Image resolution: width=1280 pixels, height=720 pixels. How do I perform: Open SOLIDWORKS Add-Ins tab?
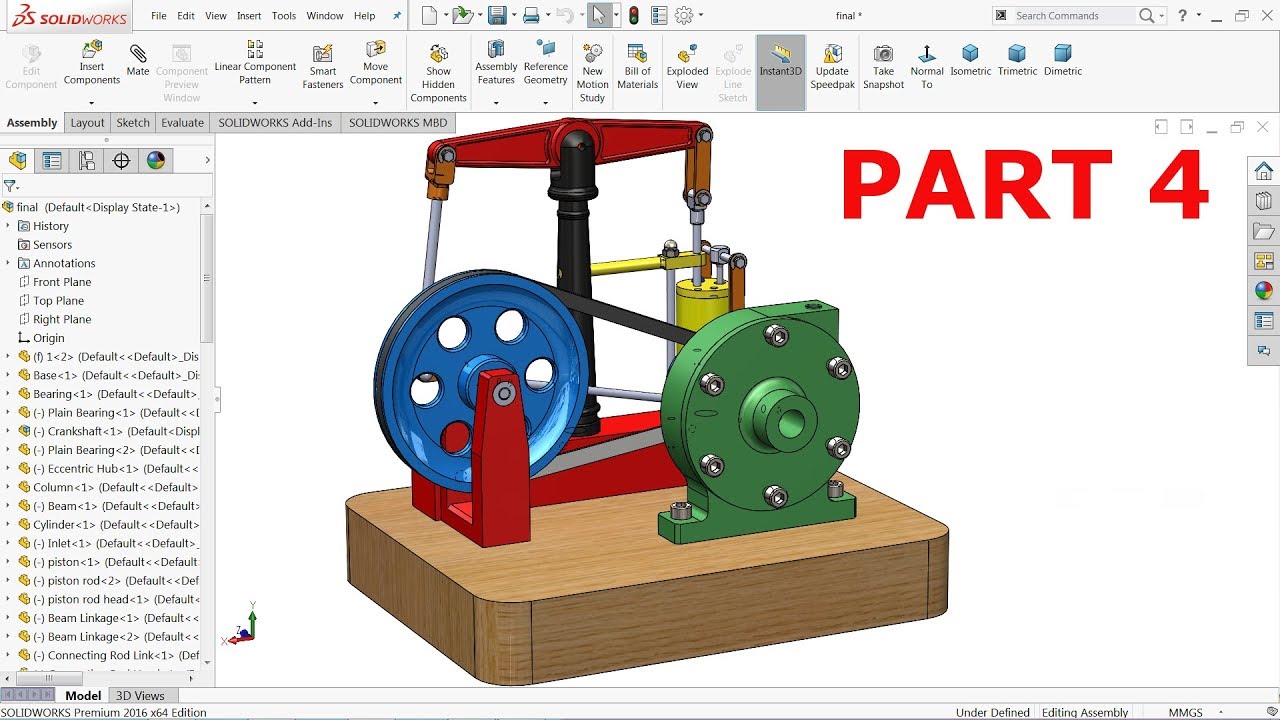click(275, 123)
